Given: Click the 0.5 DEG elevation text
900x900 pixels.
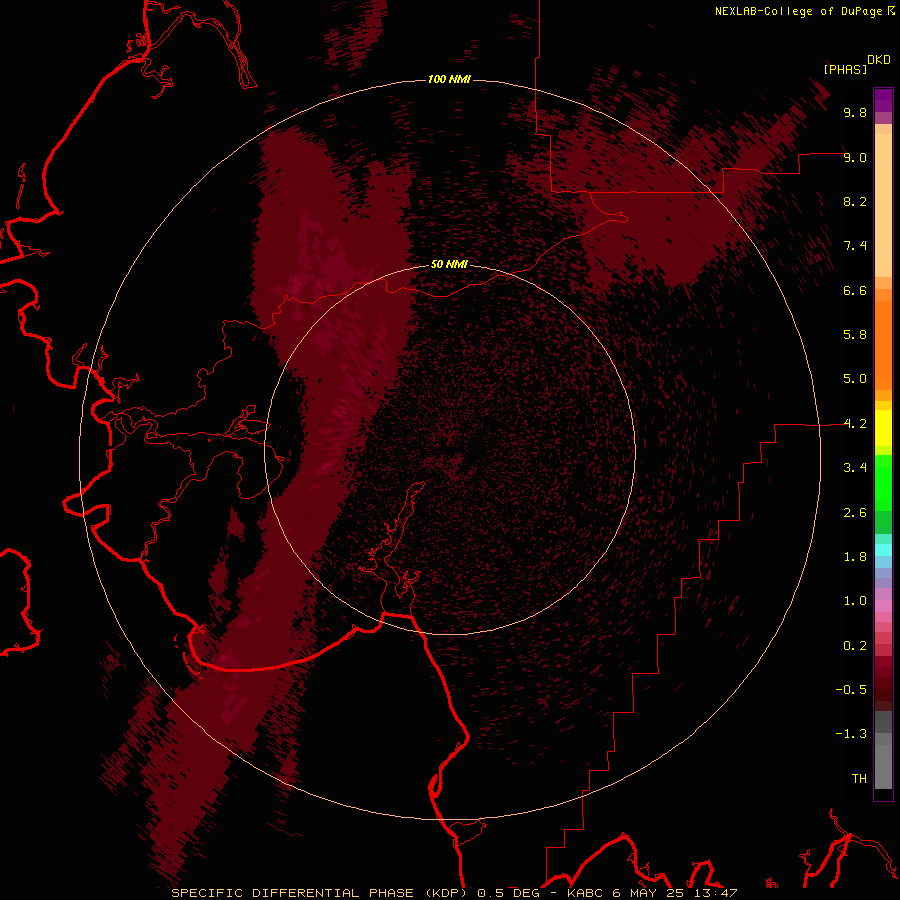Looking at the screenshot, I should pos(508,893).
